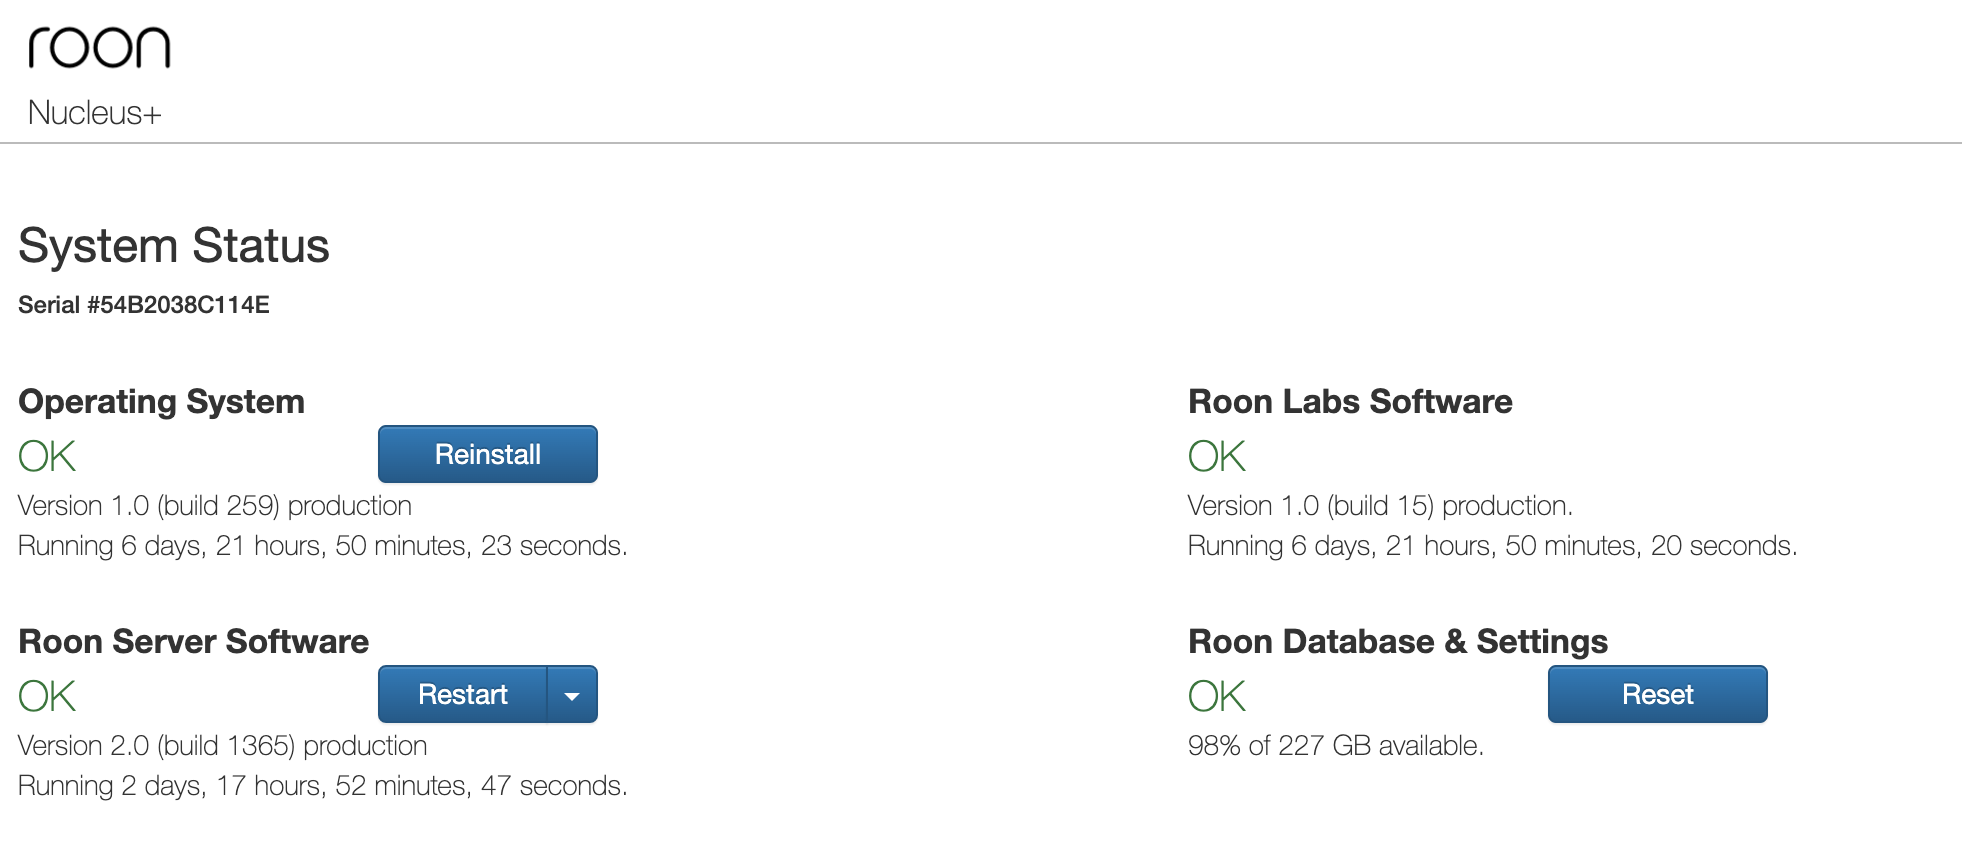Screen dimensions: 1962x848
Task: Select the System Status heading
Action: (174, 246)
